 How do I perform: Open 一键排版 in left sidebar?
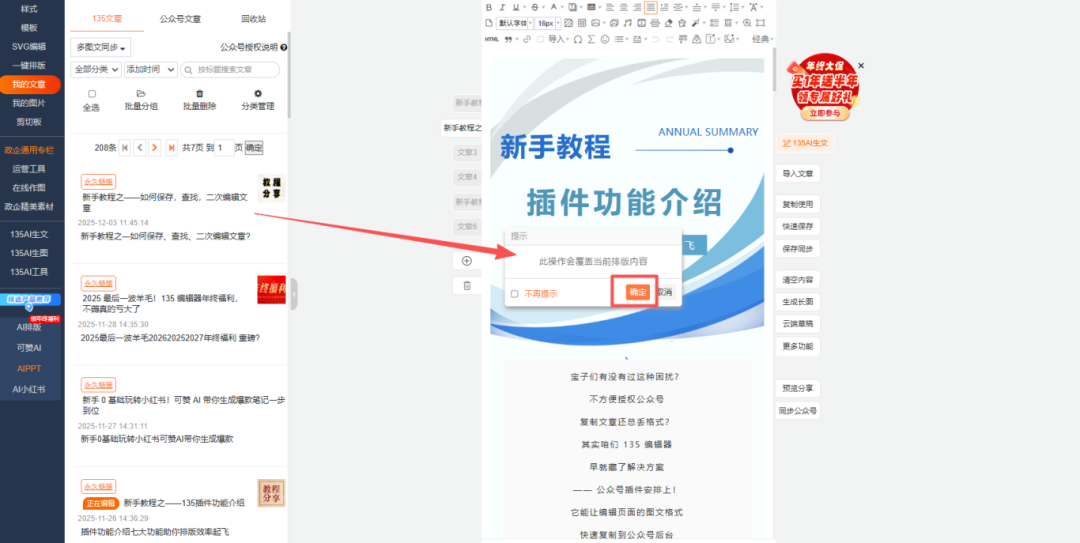pyautogui.click(x=29, y=65)
